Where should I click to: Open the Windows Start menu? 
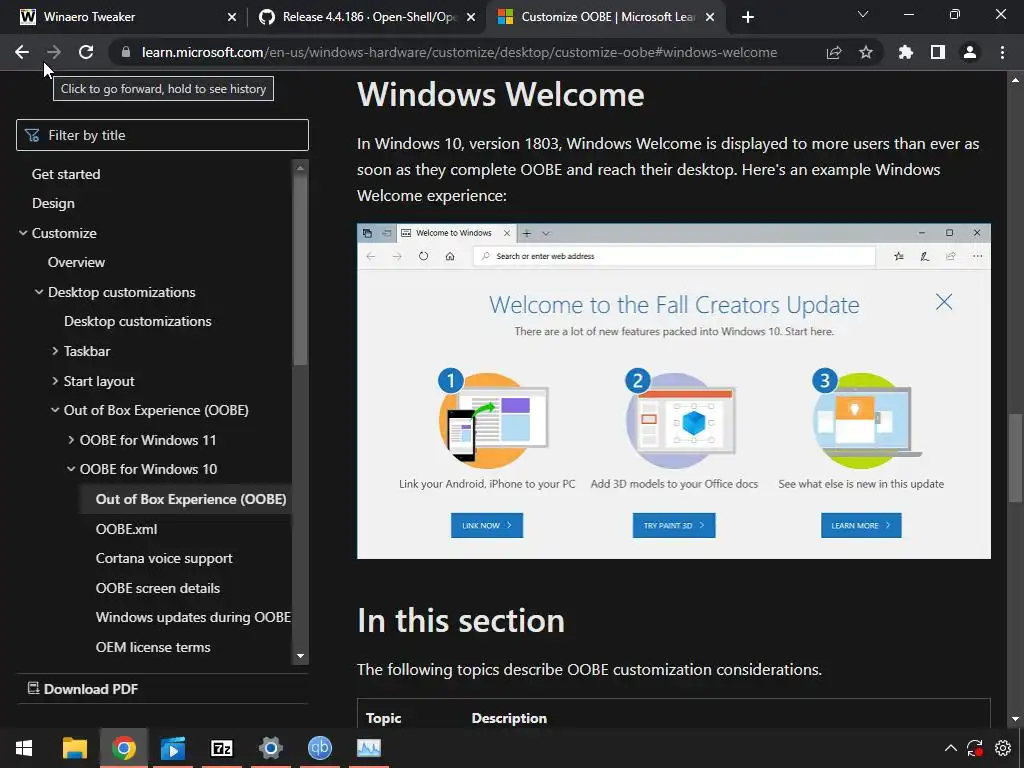[24, 748]
